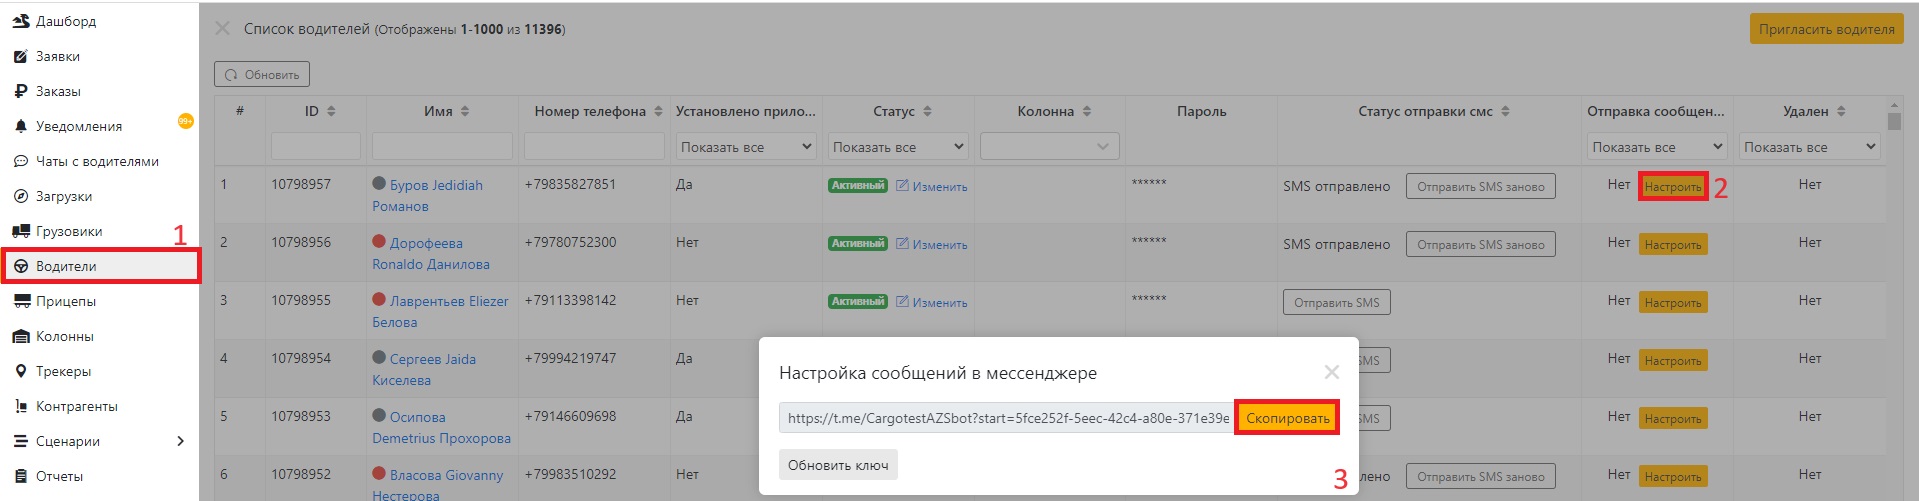Image resolution: width=1919 pixels, height=501 pixels.
Task: Go to the Отчеты section
Action: coord(59,476)
